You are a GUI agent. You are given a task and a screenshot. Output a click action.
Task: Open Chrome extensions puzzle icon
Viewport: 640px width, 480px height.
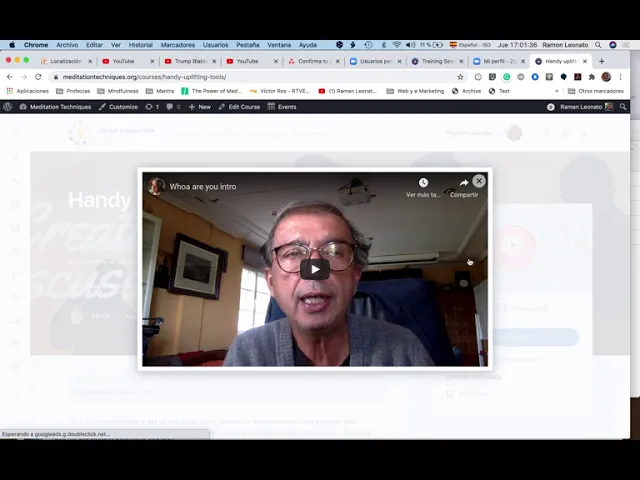pos(592,77)
